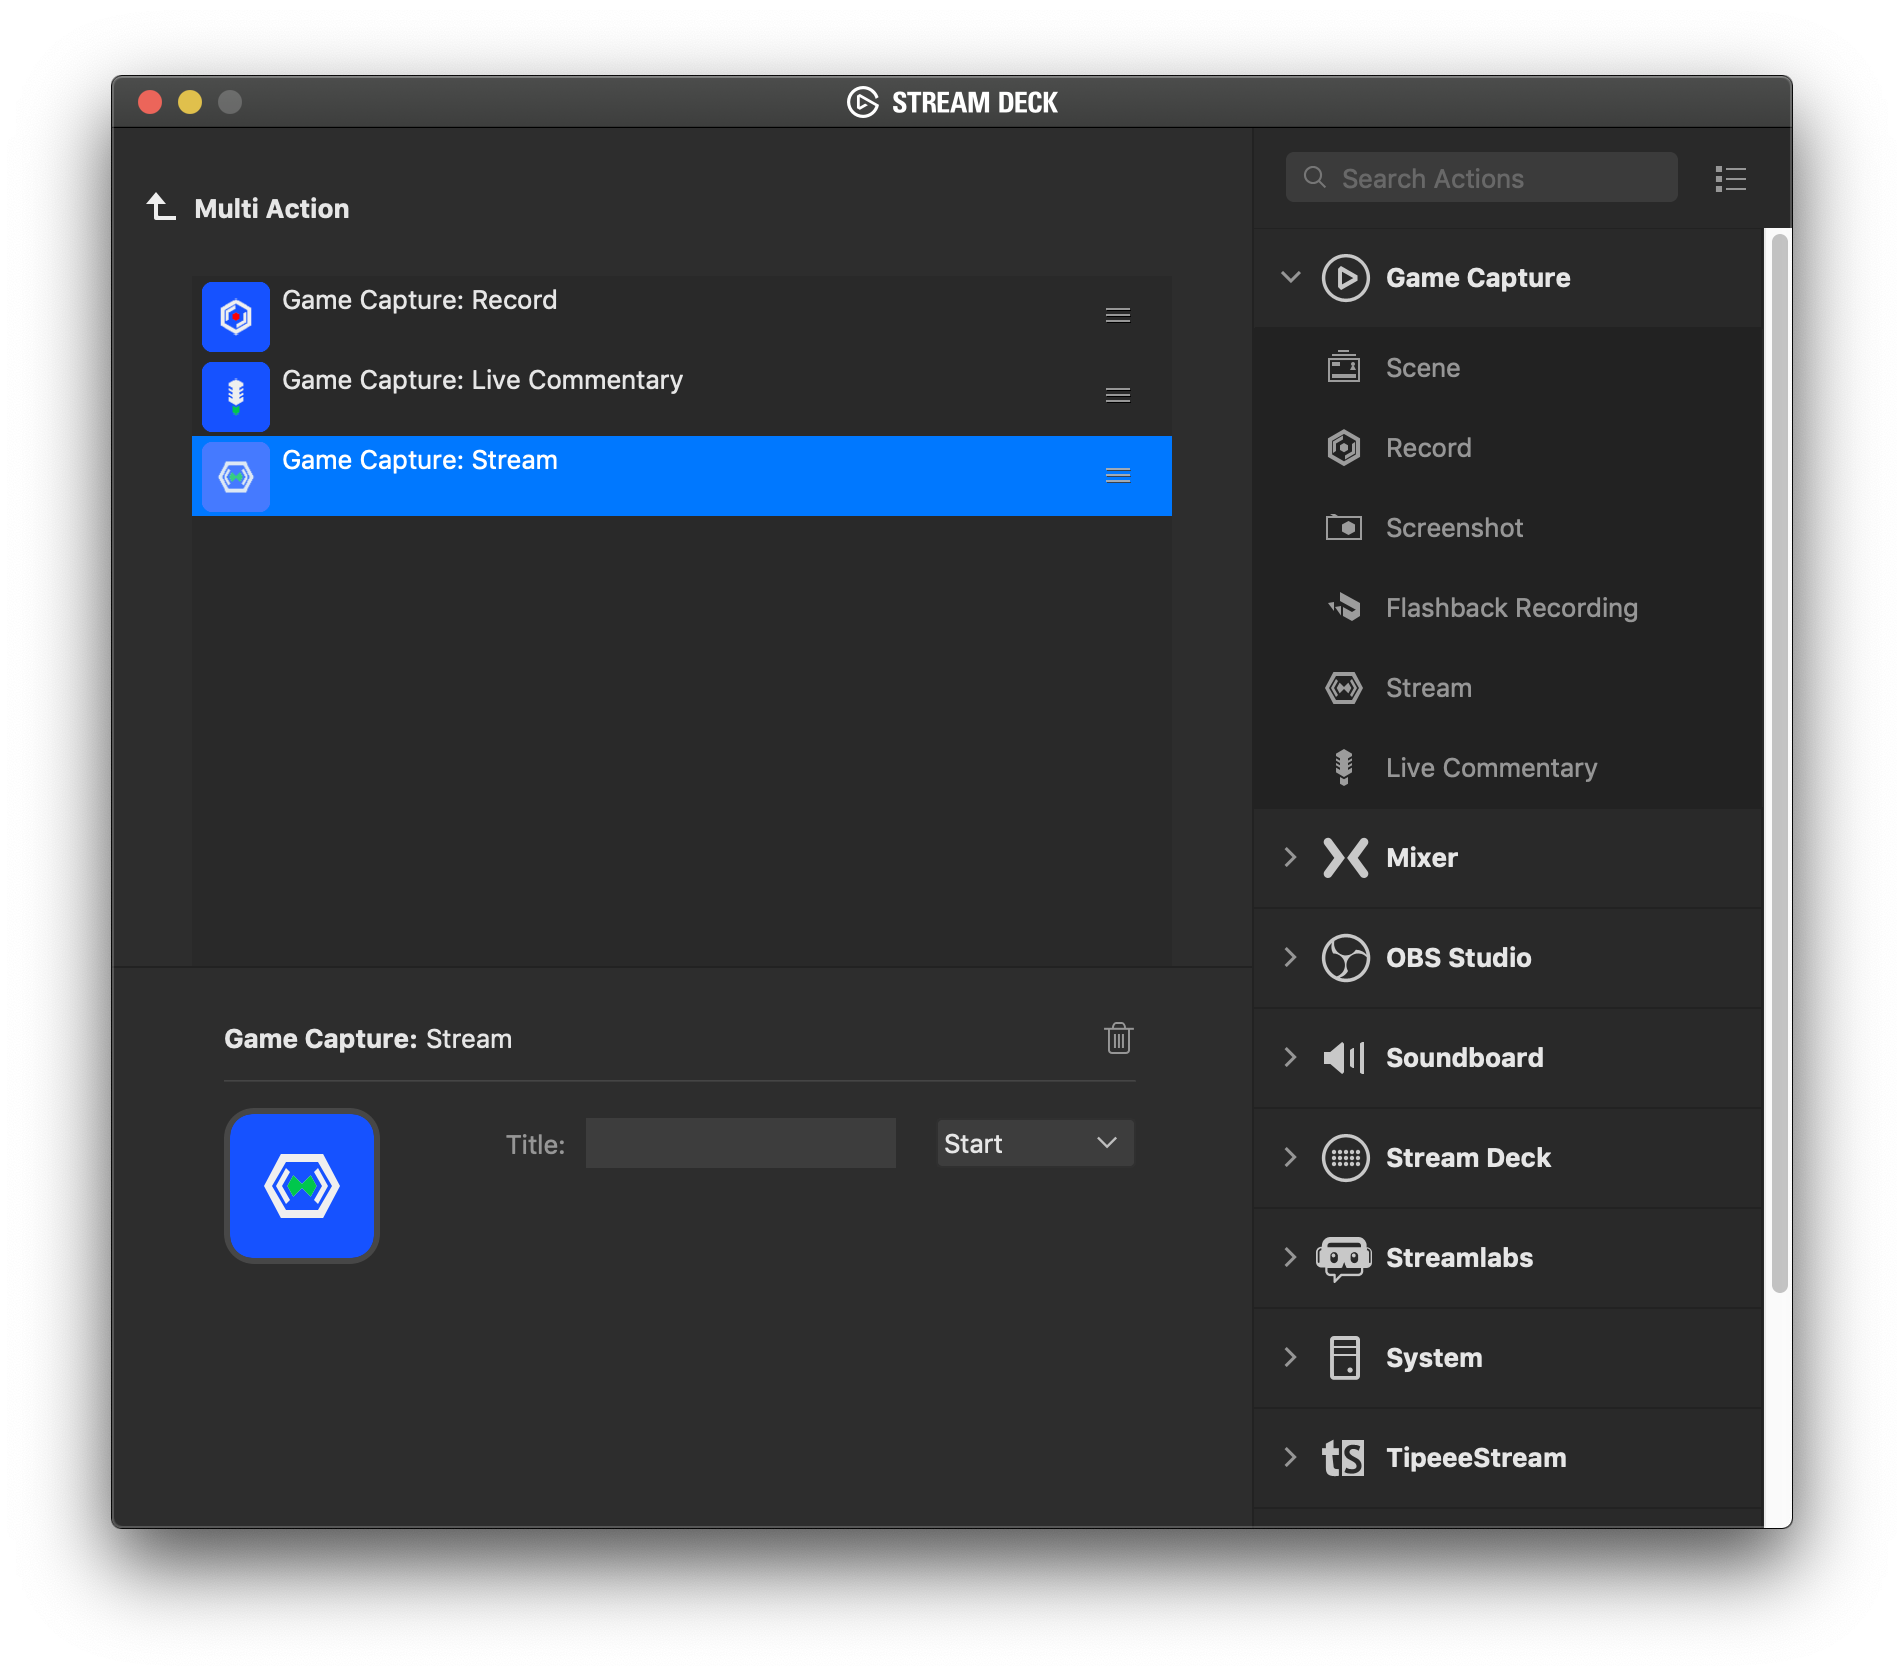The image size is (1904, 1676).
Task: Click the Record action icon in sidebar
Action: pyautogui.click(x=1344, y=447)
